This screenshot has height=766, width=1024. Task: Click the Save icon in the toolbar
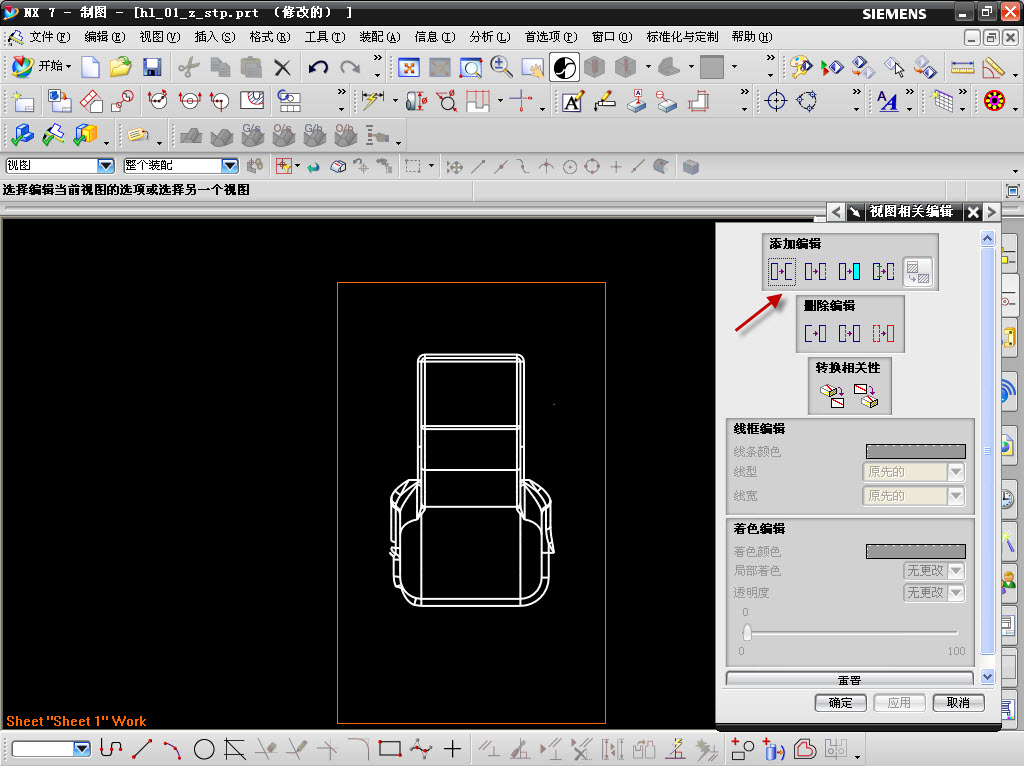[x=152, y=68]
